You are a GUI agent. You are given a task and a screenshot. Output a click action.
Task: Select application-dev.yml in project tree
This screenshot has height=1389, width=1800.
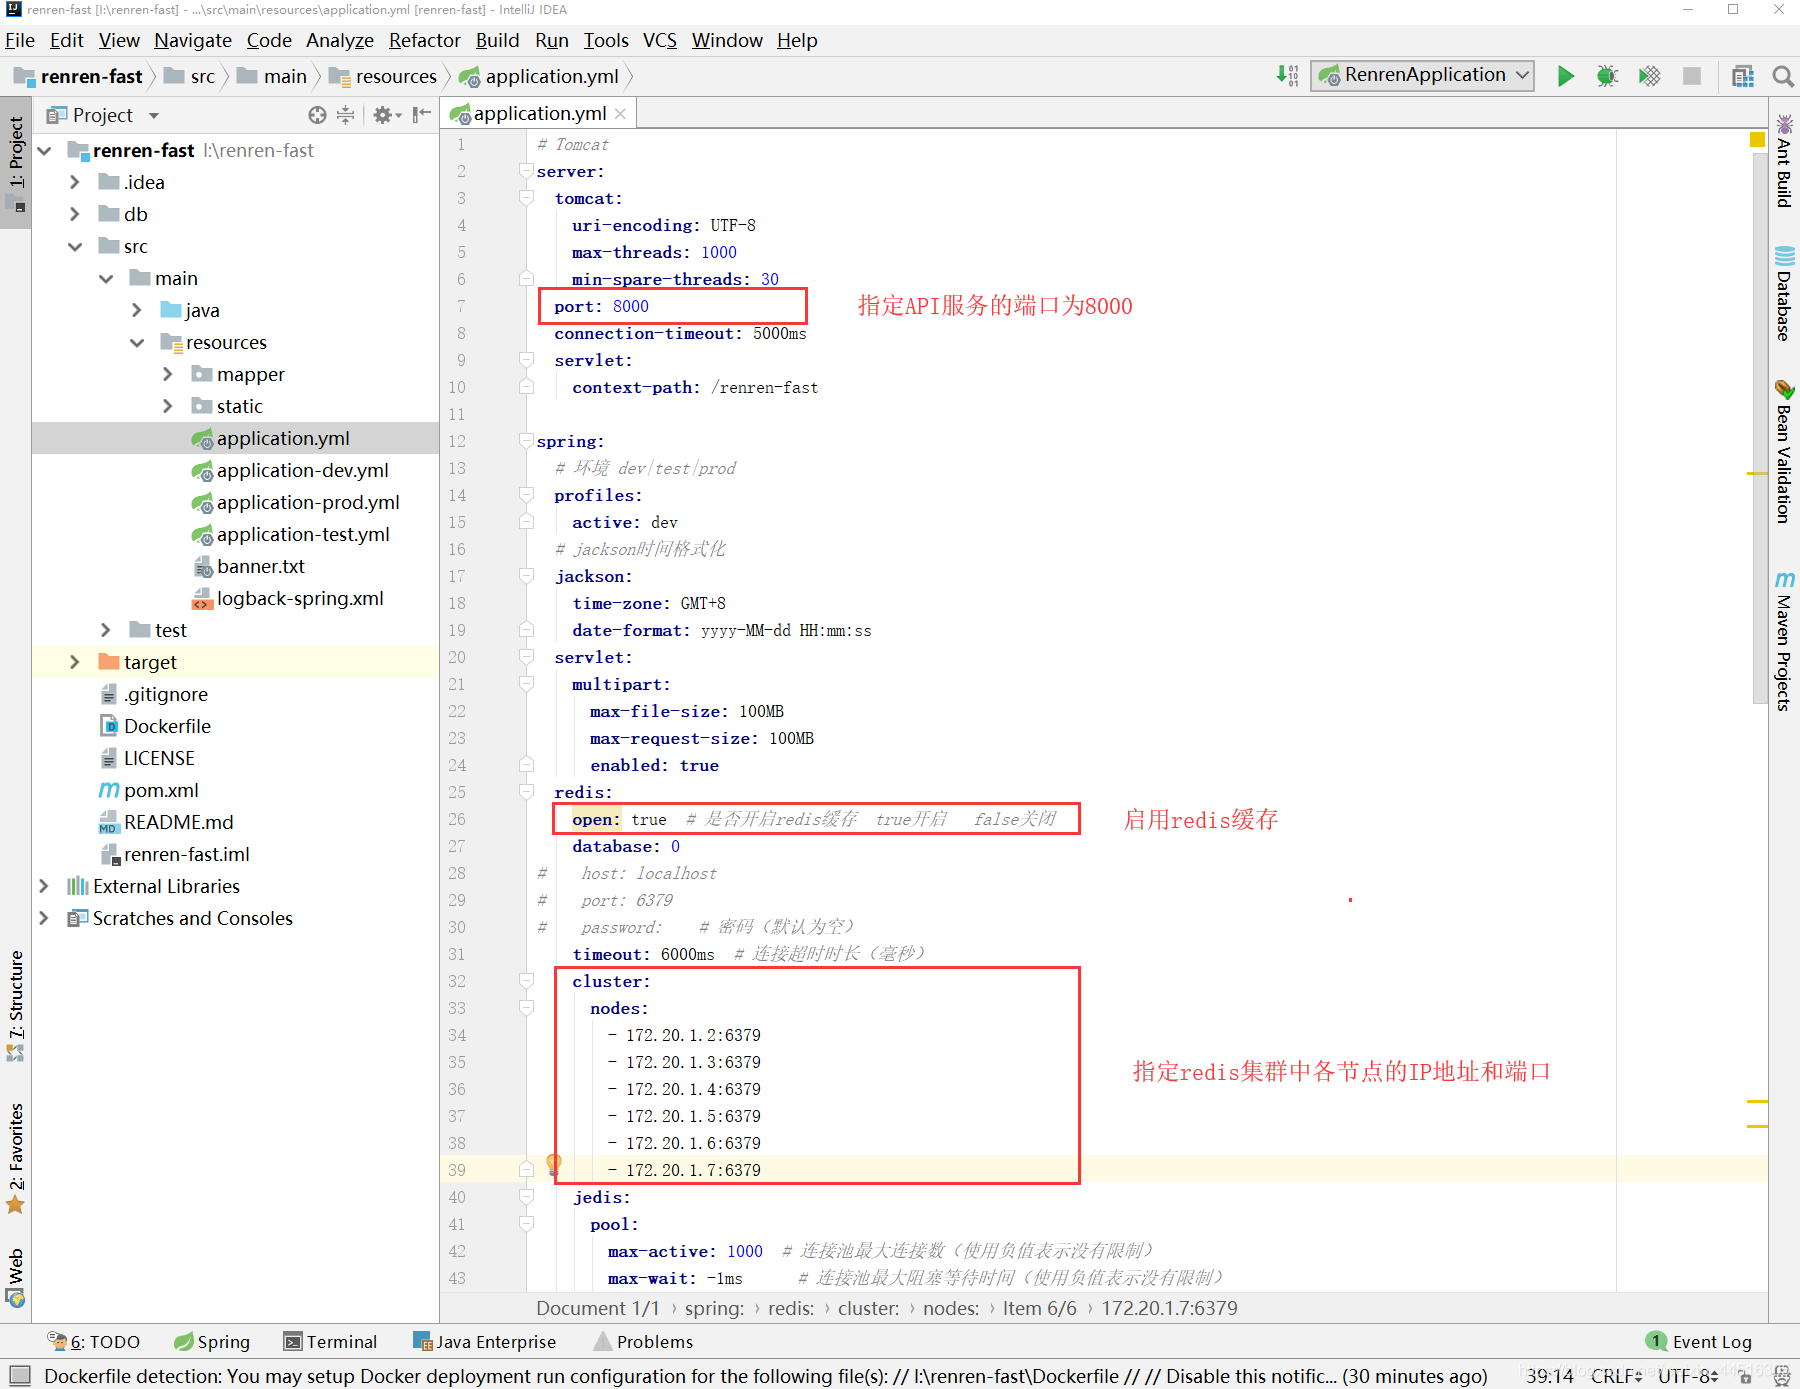pos(302,471)
